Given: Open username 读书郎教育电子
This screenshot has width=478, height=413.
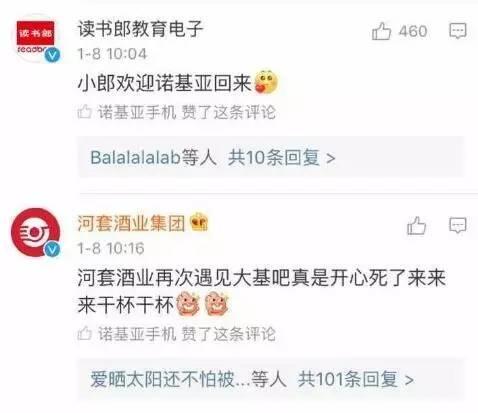Looking at the screenshot, I should [140, 28].
